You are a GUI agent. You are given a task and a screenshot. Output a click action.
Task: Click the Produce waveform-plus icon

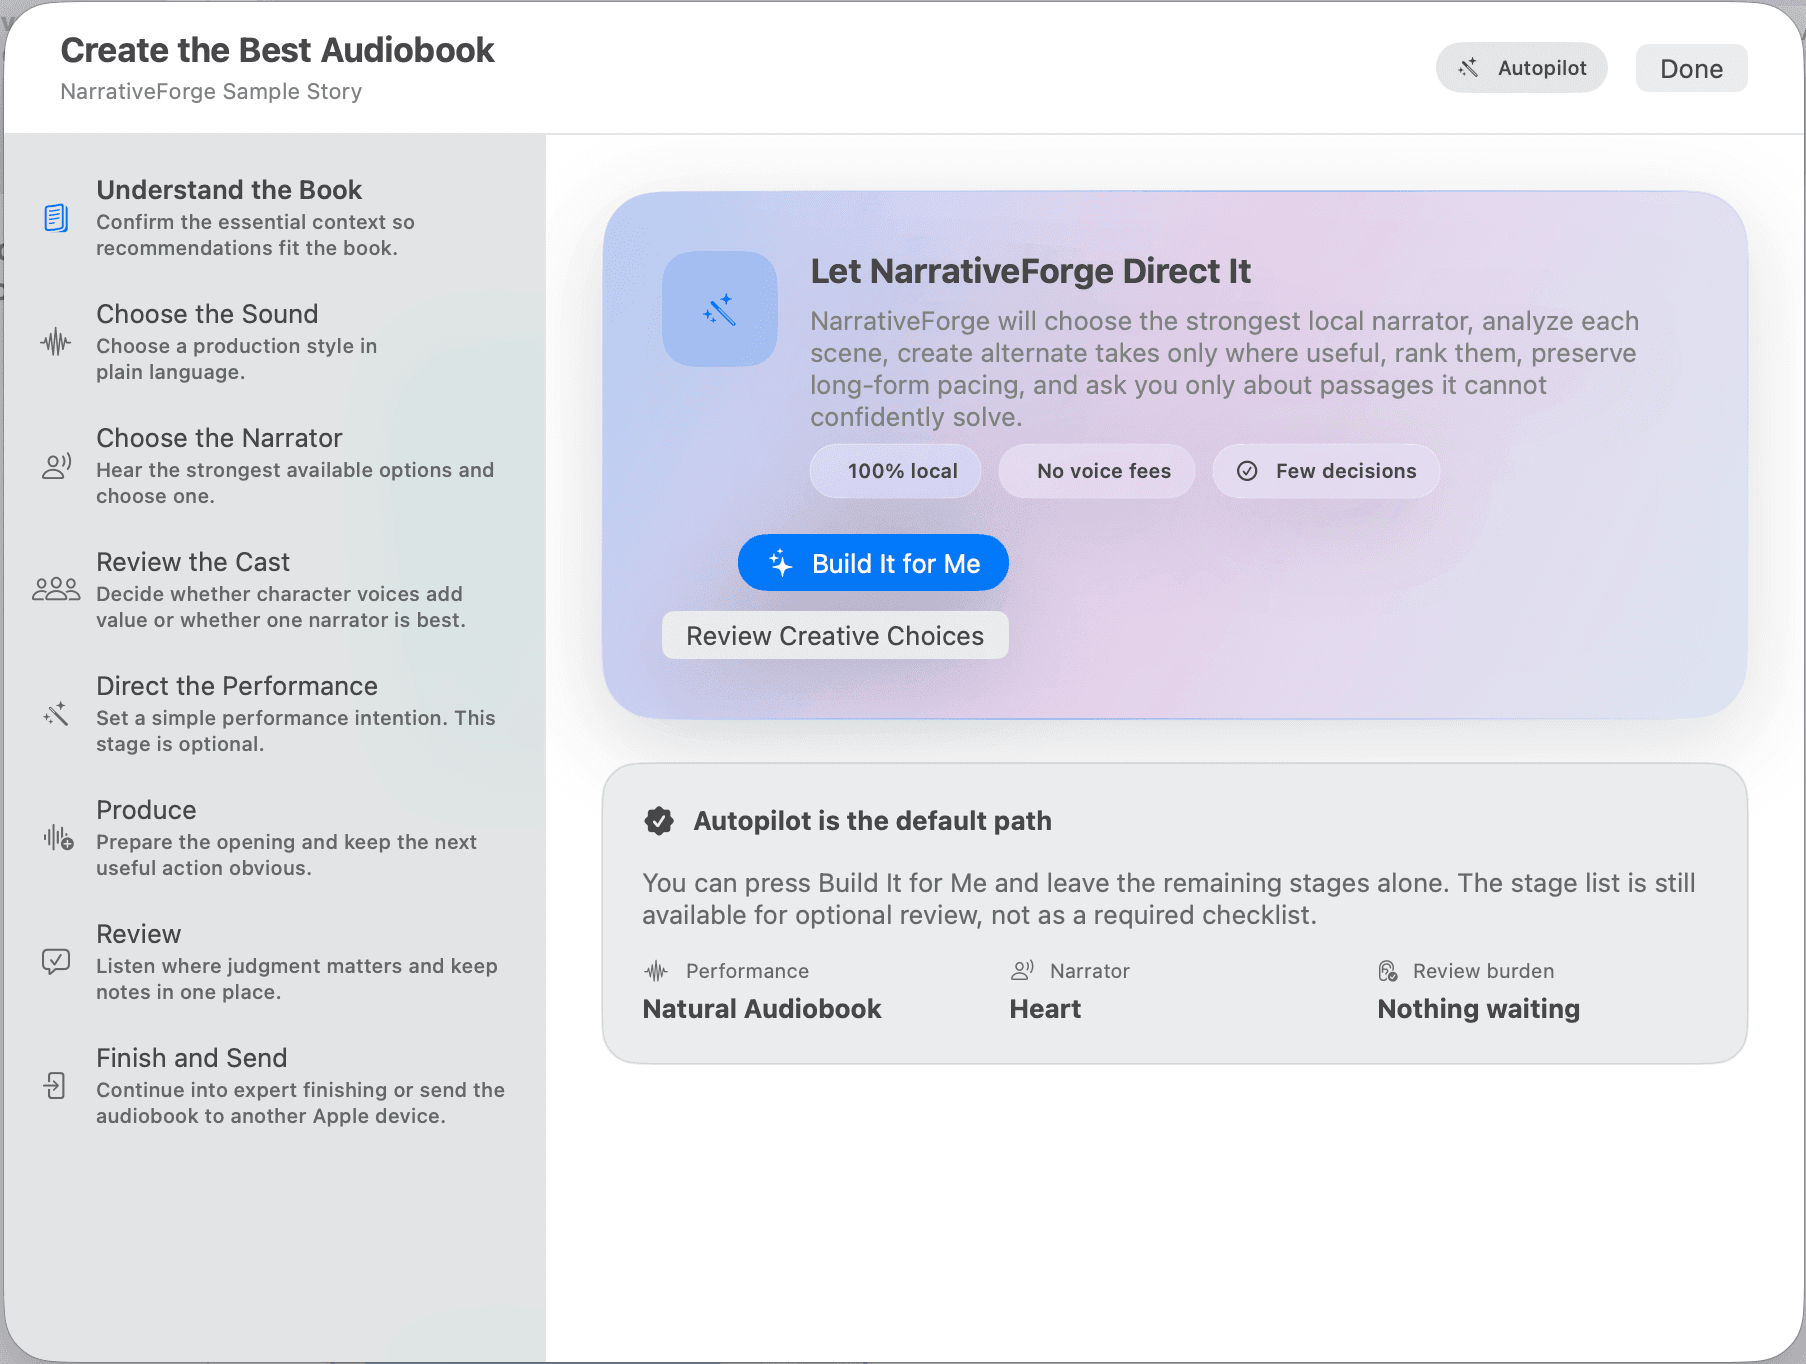tap(58, 837)
